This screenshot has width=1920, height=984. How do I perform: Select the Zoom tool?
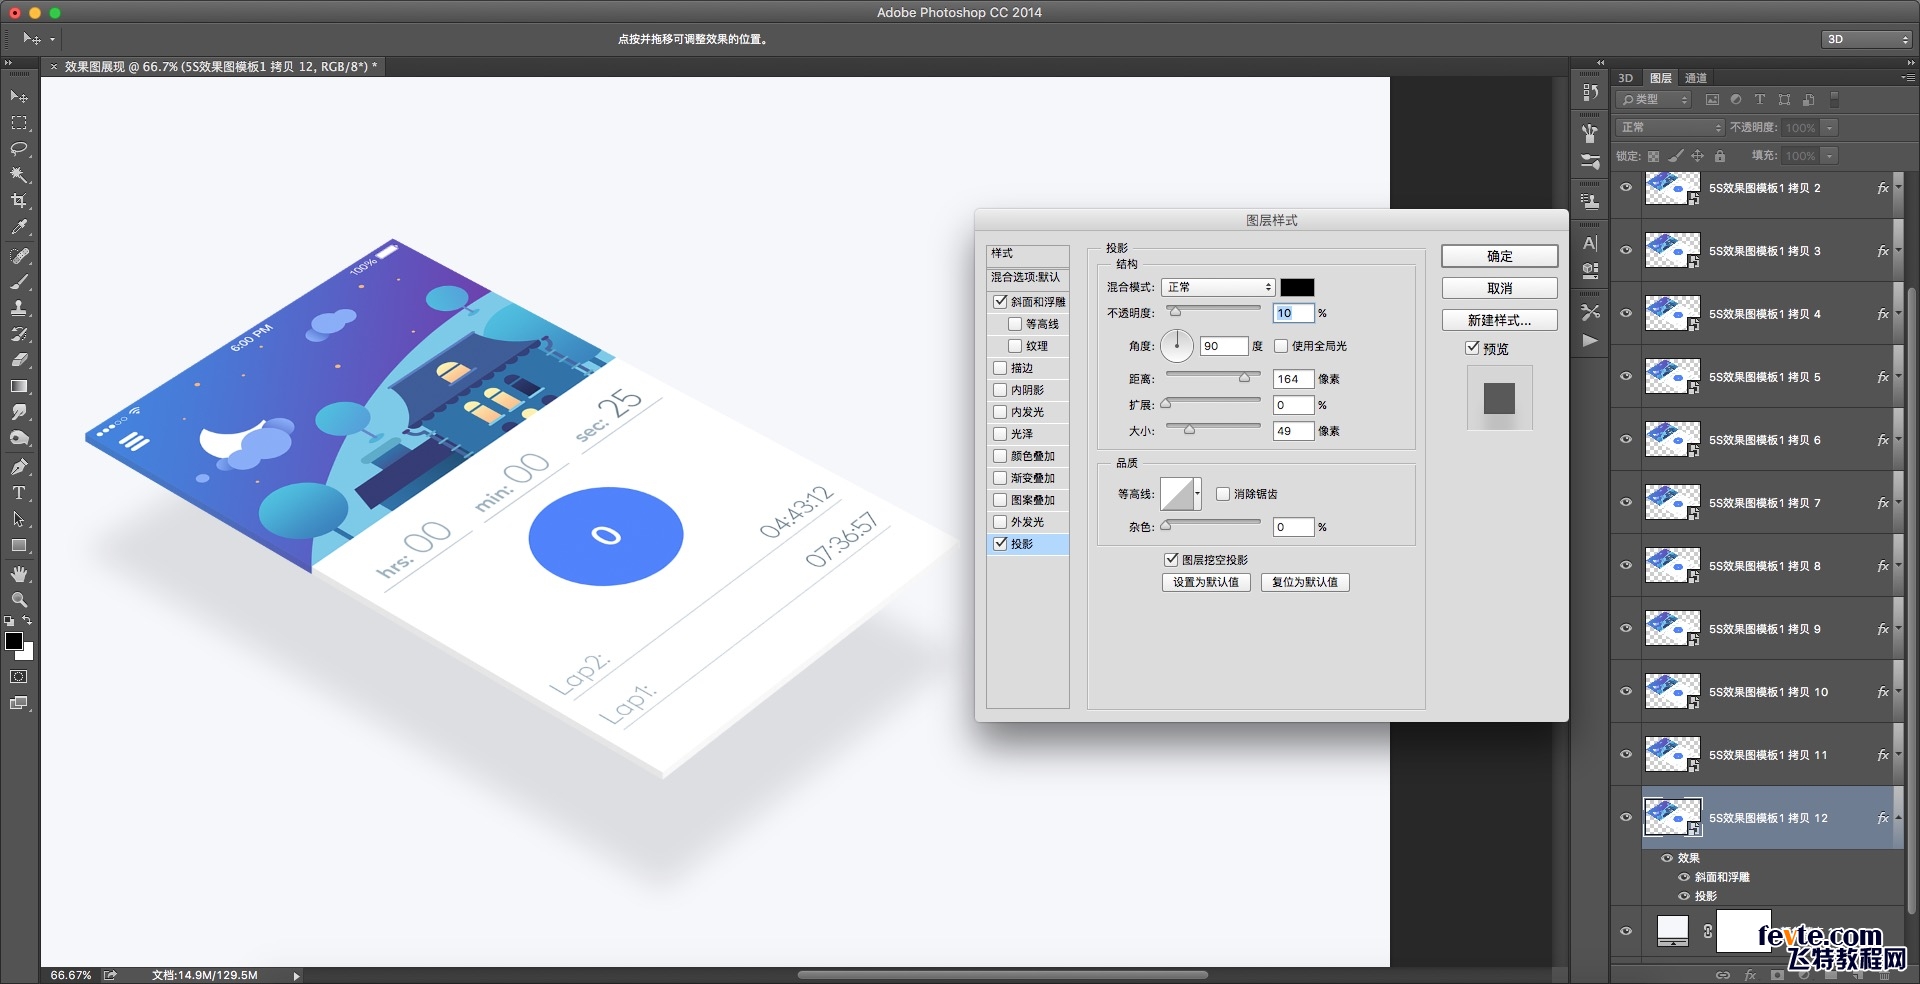pyautogui.click(x=19, y=600)
